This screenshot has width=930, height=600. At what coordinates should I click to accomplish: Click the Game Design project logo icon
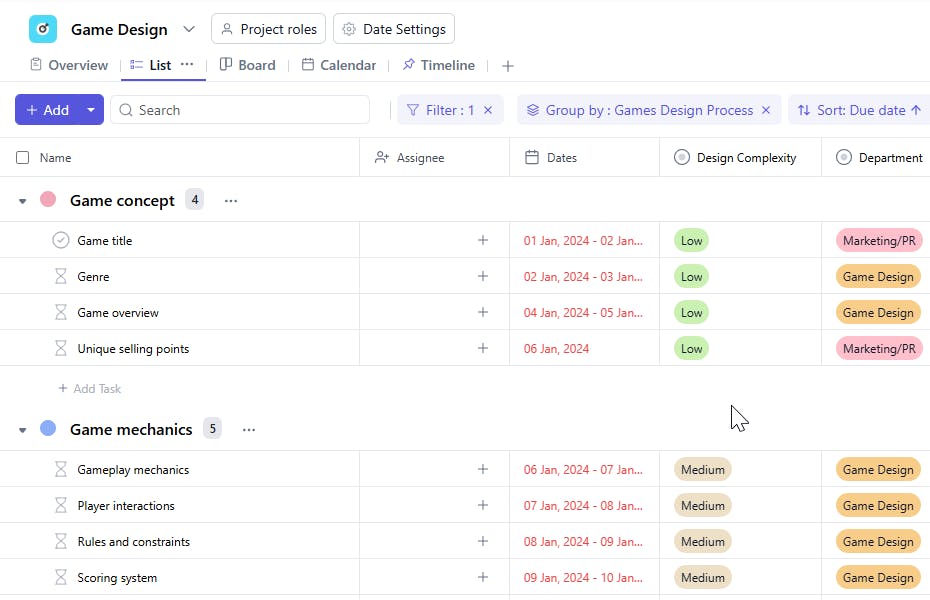pyautogui.click(x=43, y=29)
